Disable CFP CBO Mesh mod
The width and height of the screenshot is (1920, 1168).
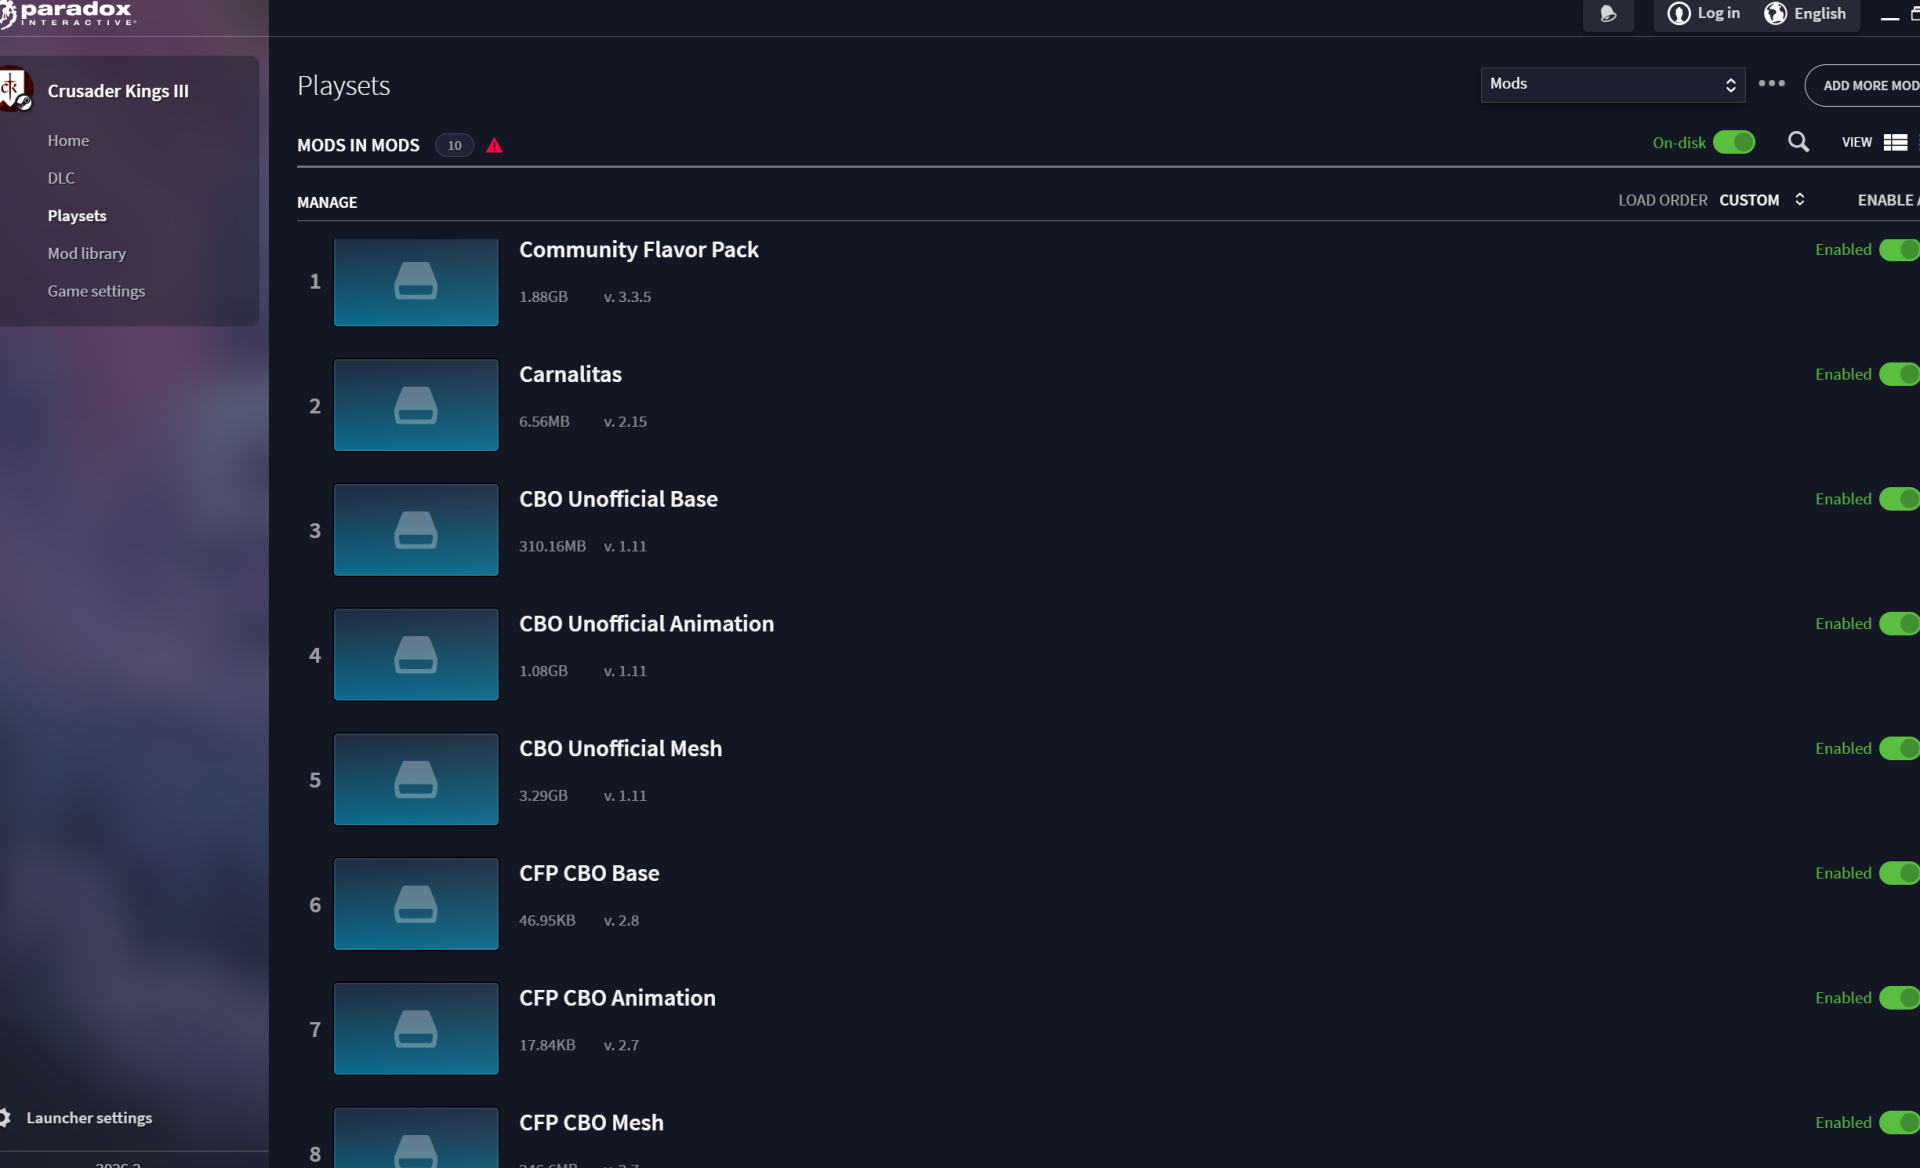pyautogui.click(x=1899, y=1122)
